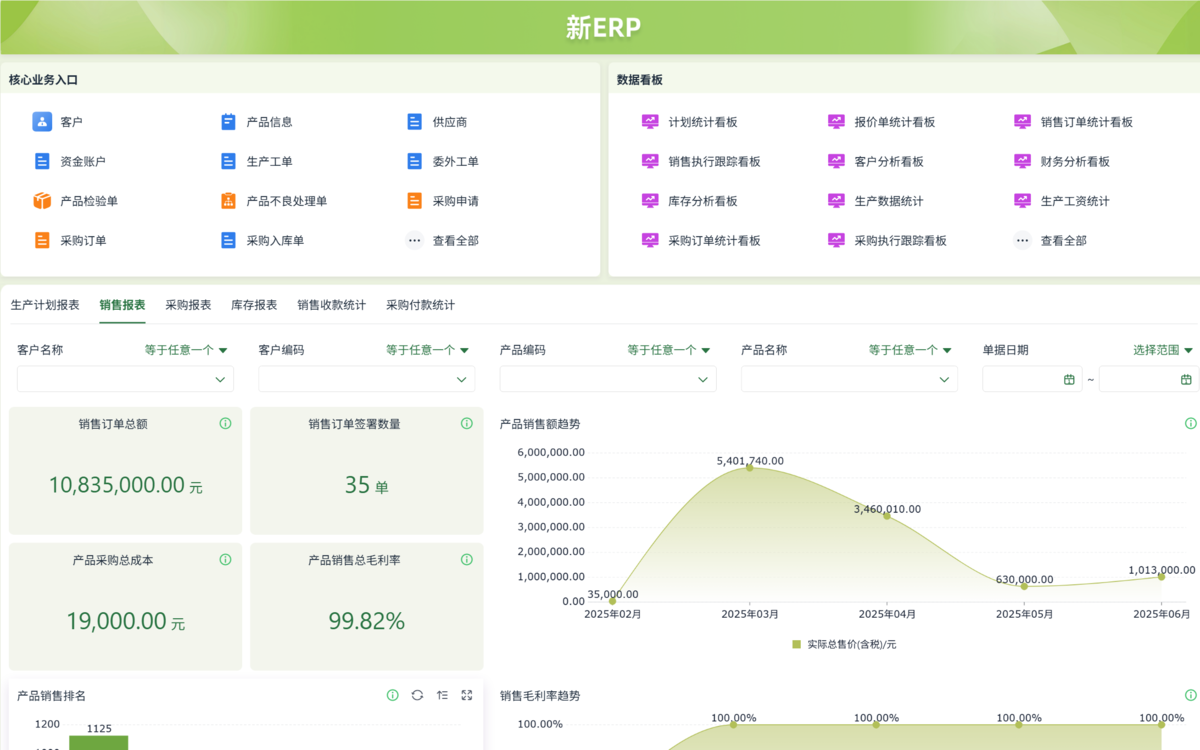Open the 报价单统计看板 dashboard icon
Viewport: 1200px width, 750px height.
(x=836, y=122)
